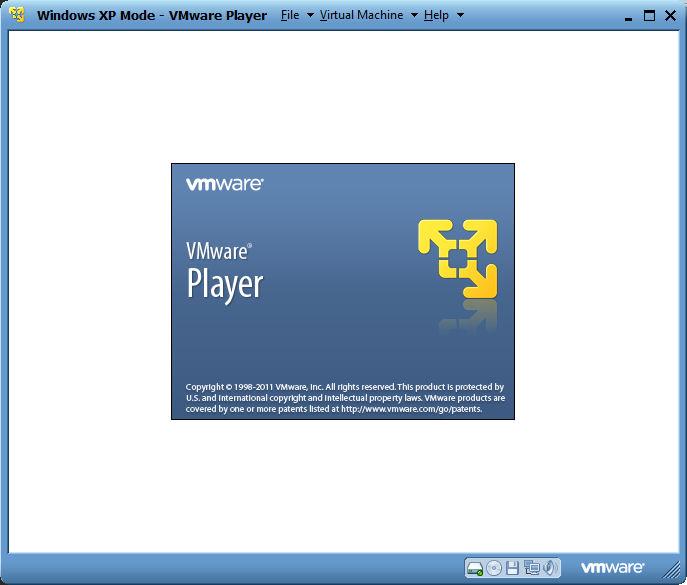Screen dimensions: 687x585
Task: Click the yellow arrows VMware Player logo
Action: click(x=457, y=259)
